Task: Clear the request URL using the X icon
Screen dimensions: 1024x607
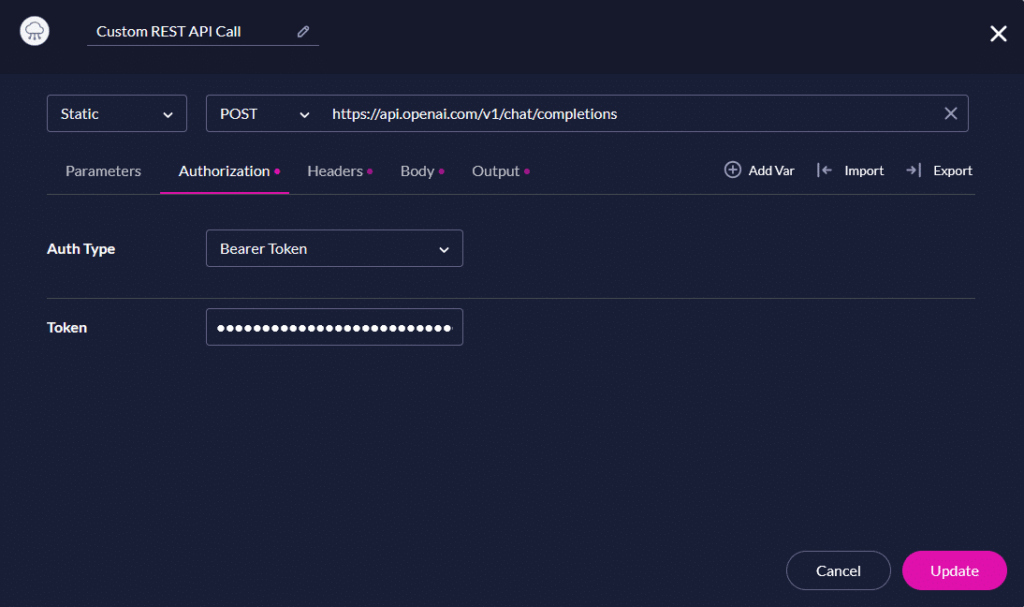Action: (x=950, y=113)
